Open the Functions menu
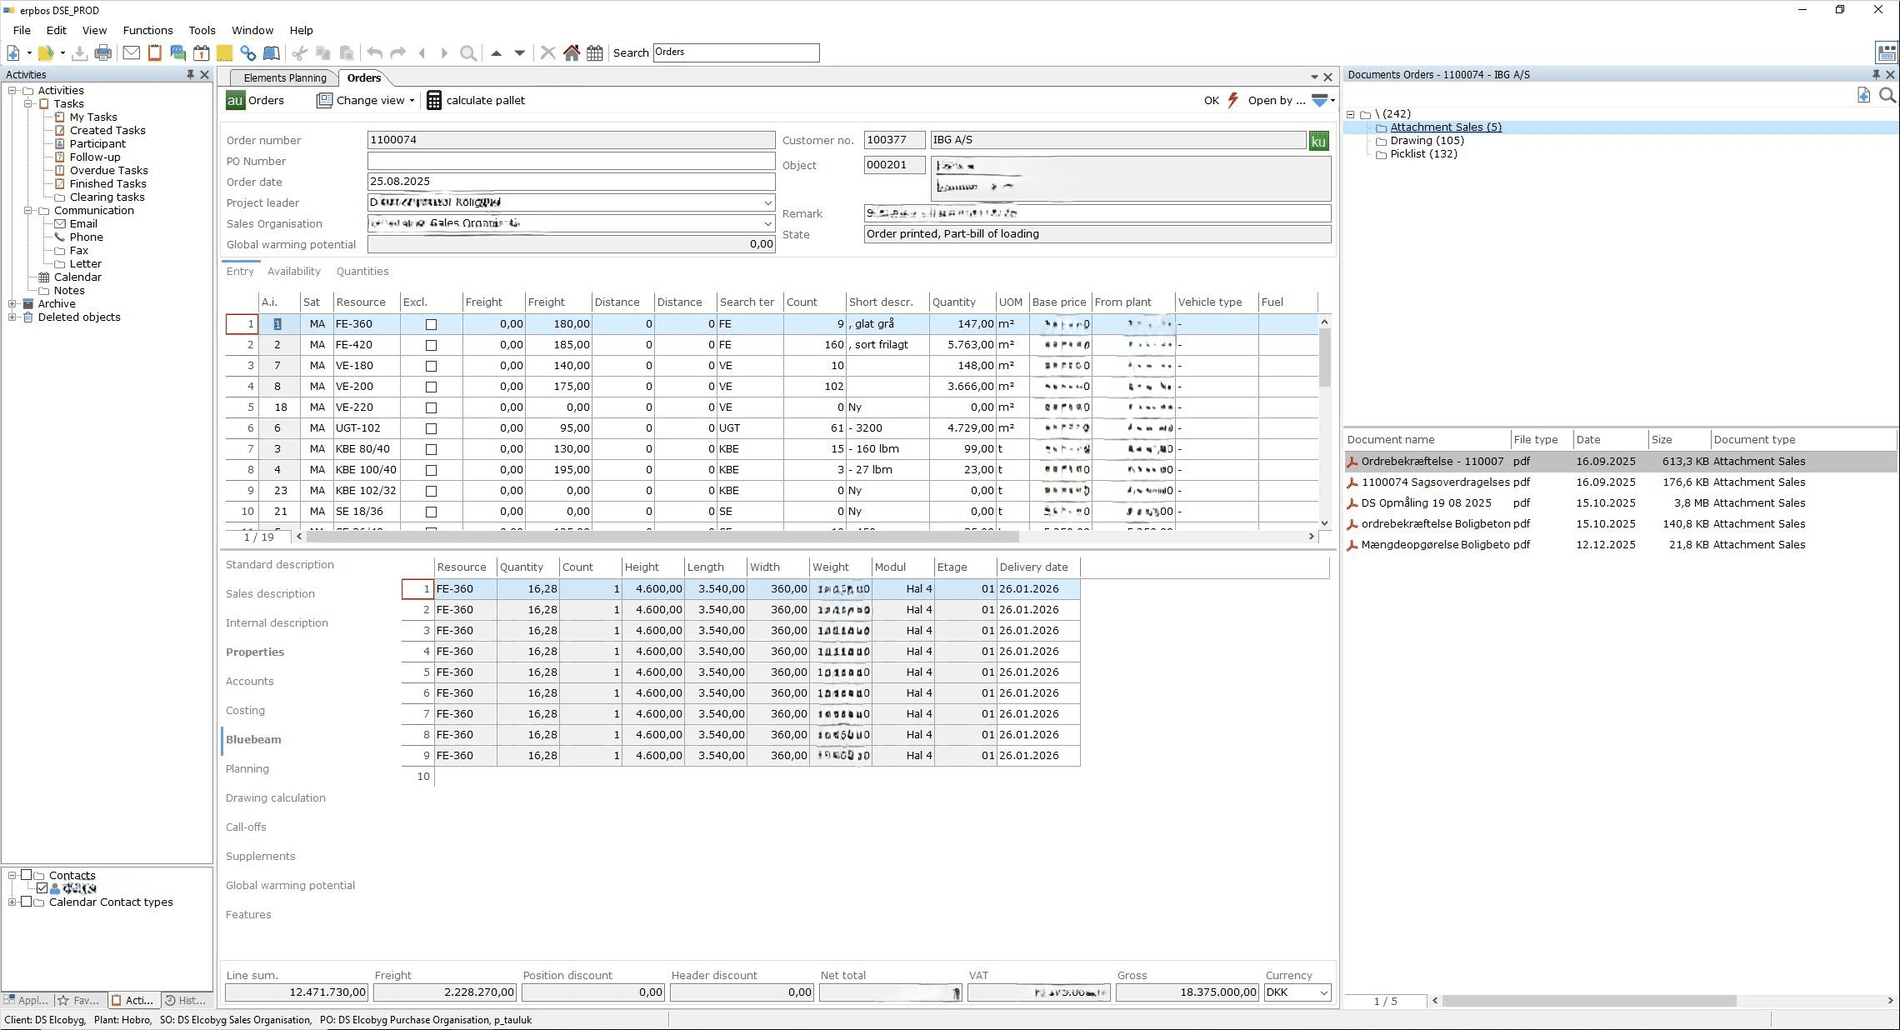The height and width of the screenshot is (1030, 1900). (x=147, y=30)
